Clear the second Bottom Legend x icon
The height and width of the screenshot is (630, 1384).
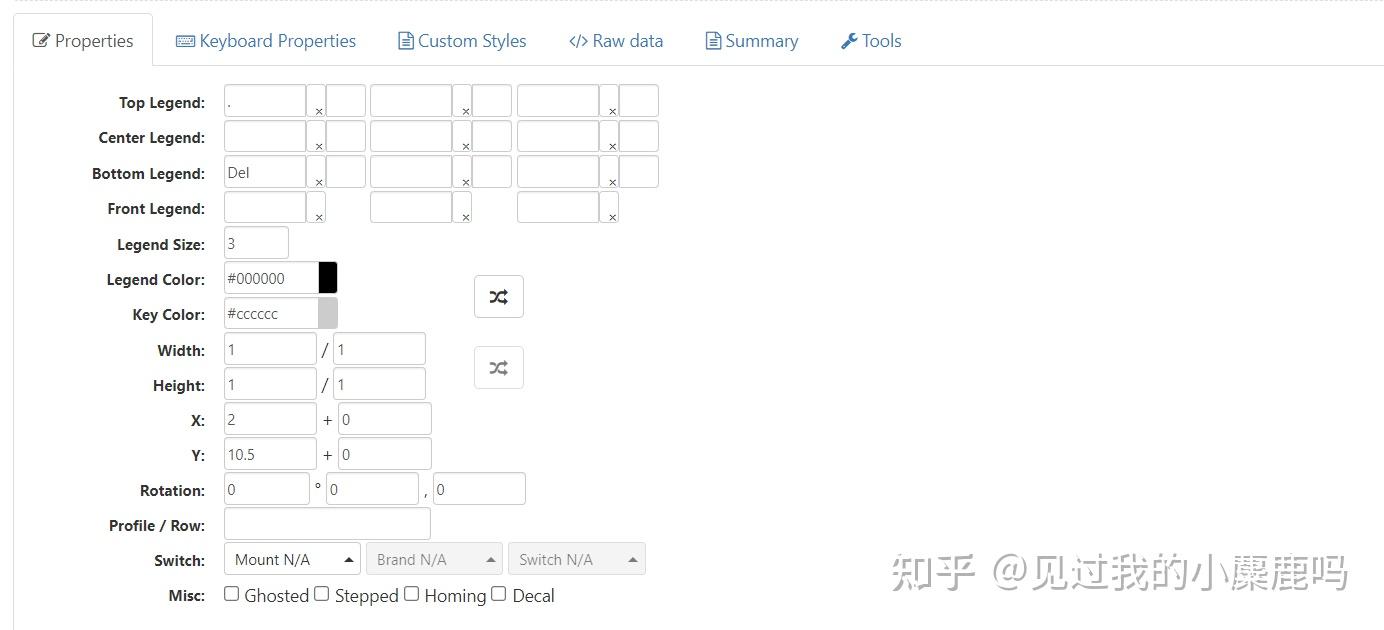(465, 181)
